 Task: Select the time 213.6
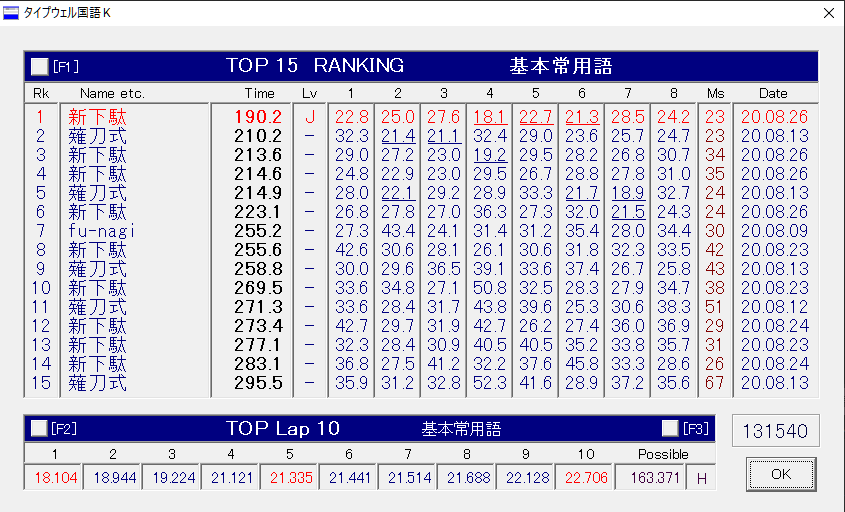pyautogui.click(x=258, y=155)
